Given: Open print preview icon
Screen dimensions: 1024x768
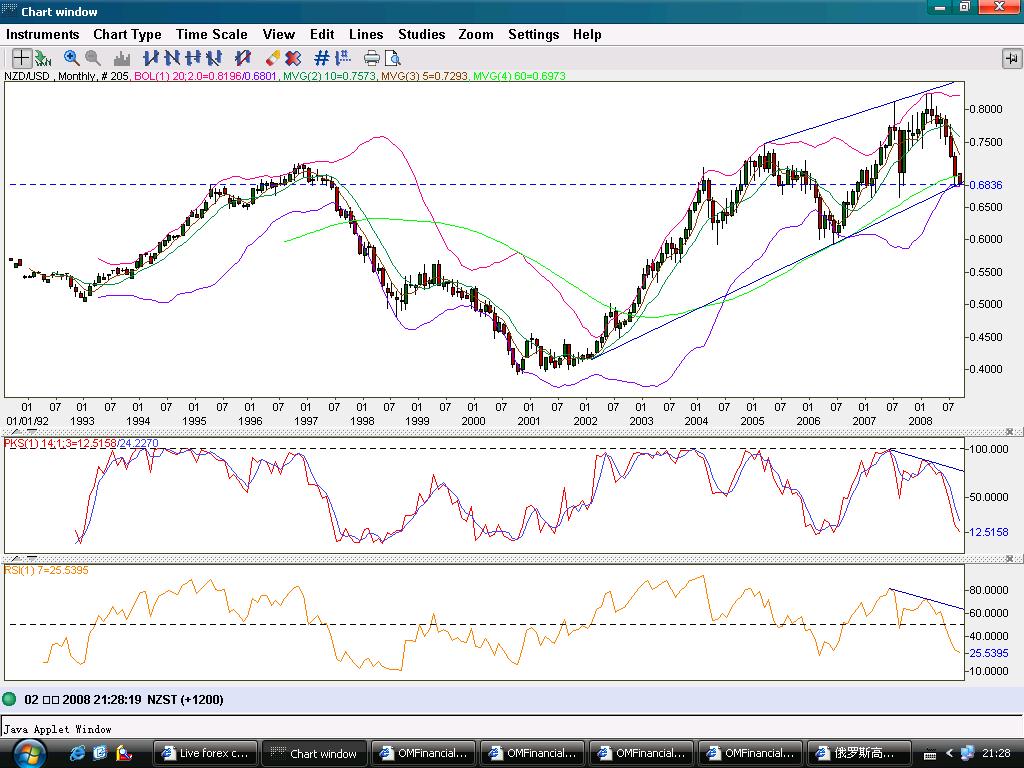Looking at the screenshot, I should pos(392,58).
